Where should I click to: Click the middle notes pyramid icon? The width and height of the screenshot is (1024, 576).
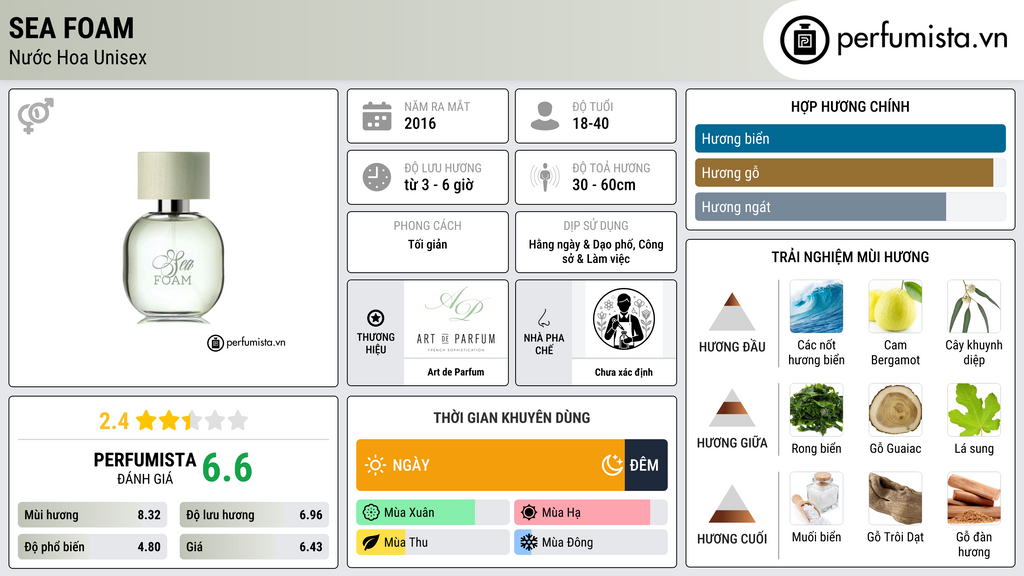click(x=732, y=408)
